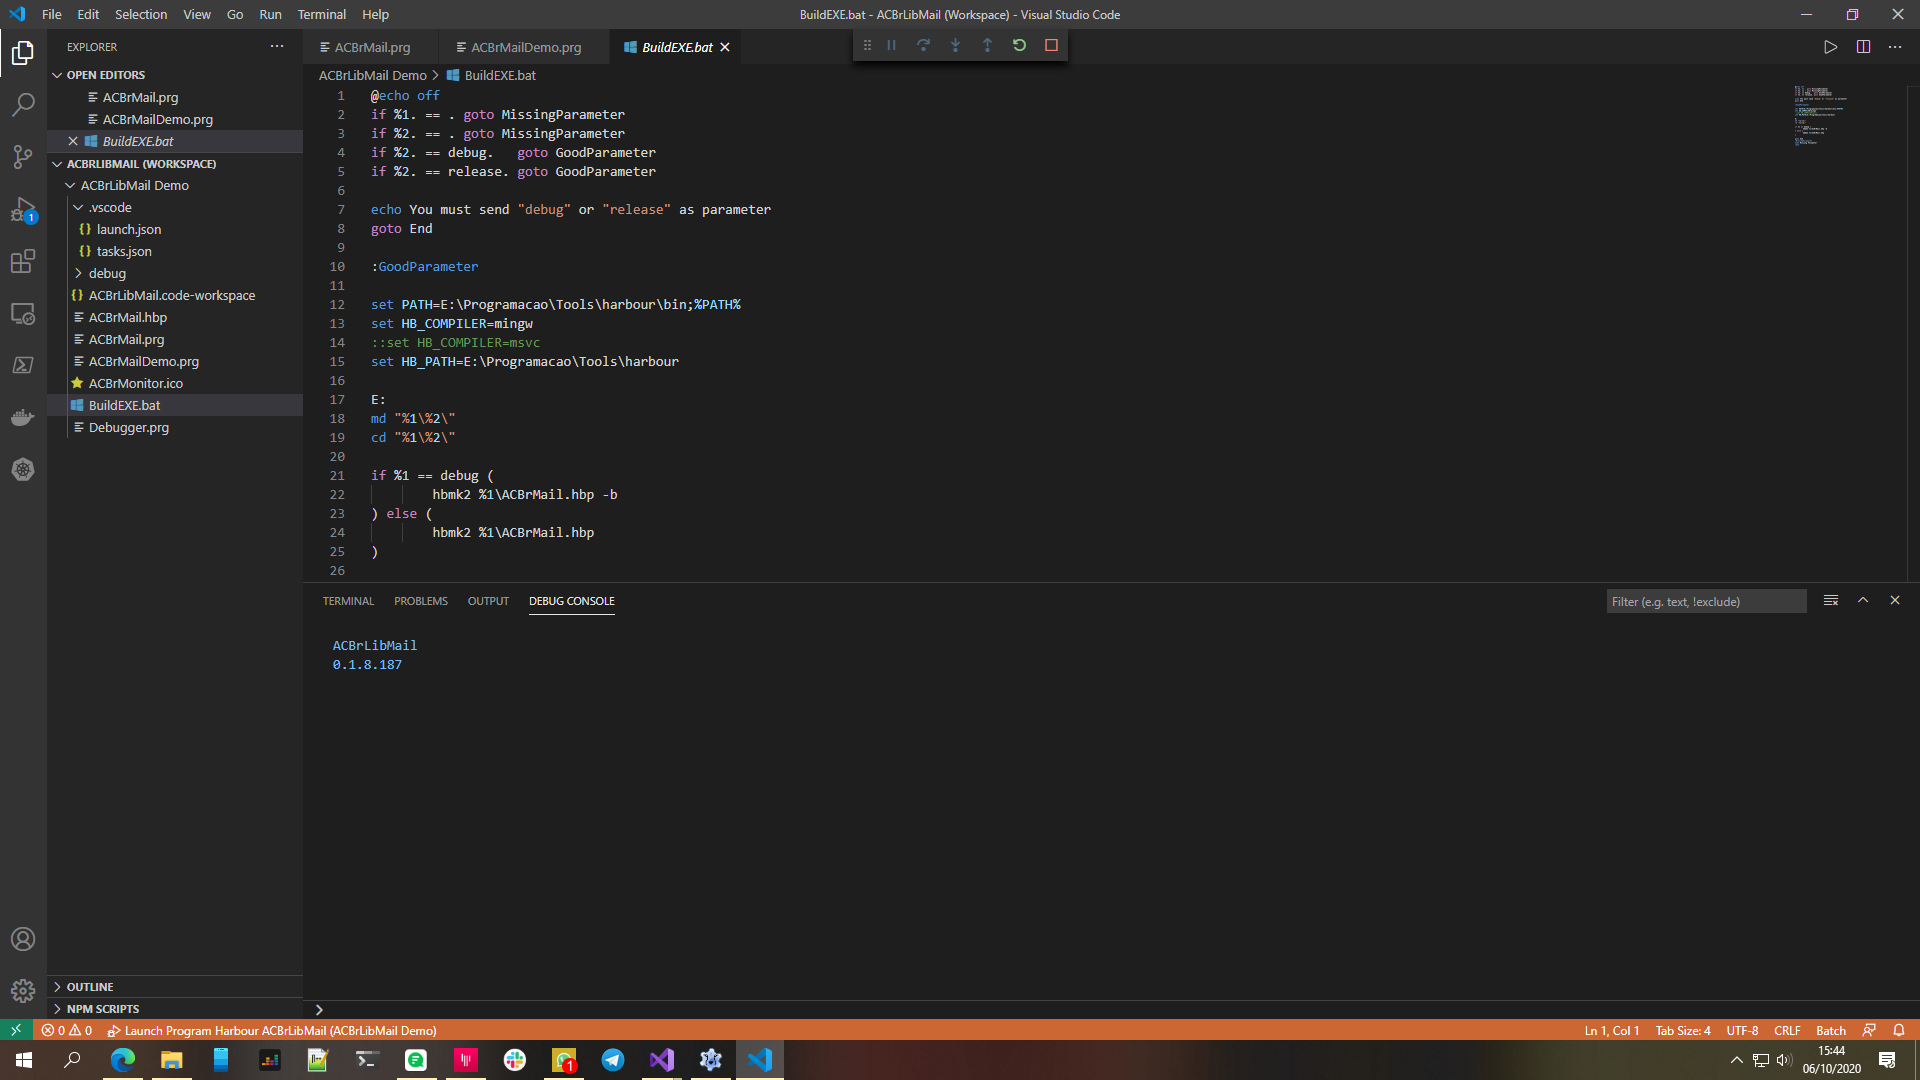Switch to the ACBrMail.prg editor tab
Screen dimensions: 1920x1080
point(370,47)
